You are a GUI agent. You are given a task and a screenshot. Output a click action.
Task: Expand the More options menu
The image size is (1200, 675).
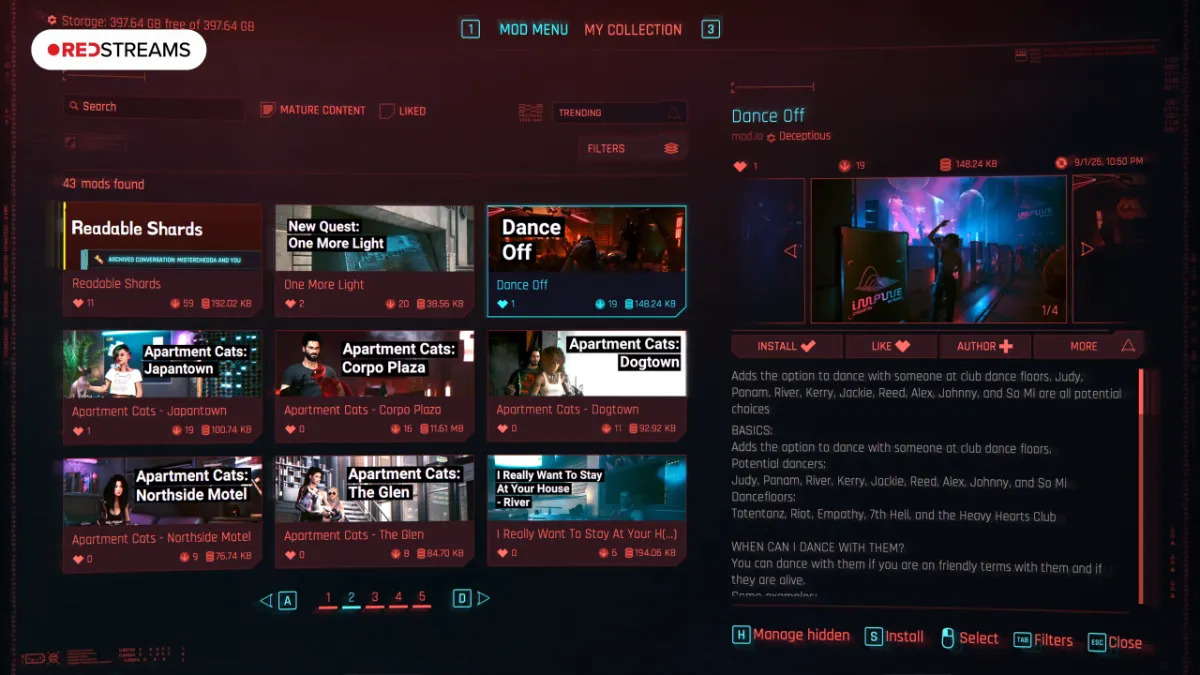tap(1086, 346)
